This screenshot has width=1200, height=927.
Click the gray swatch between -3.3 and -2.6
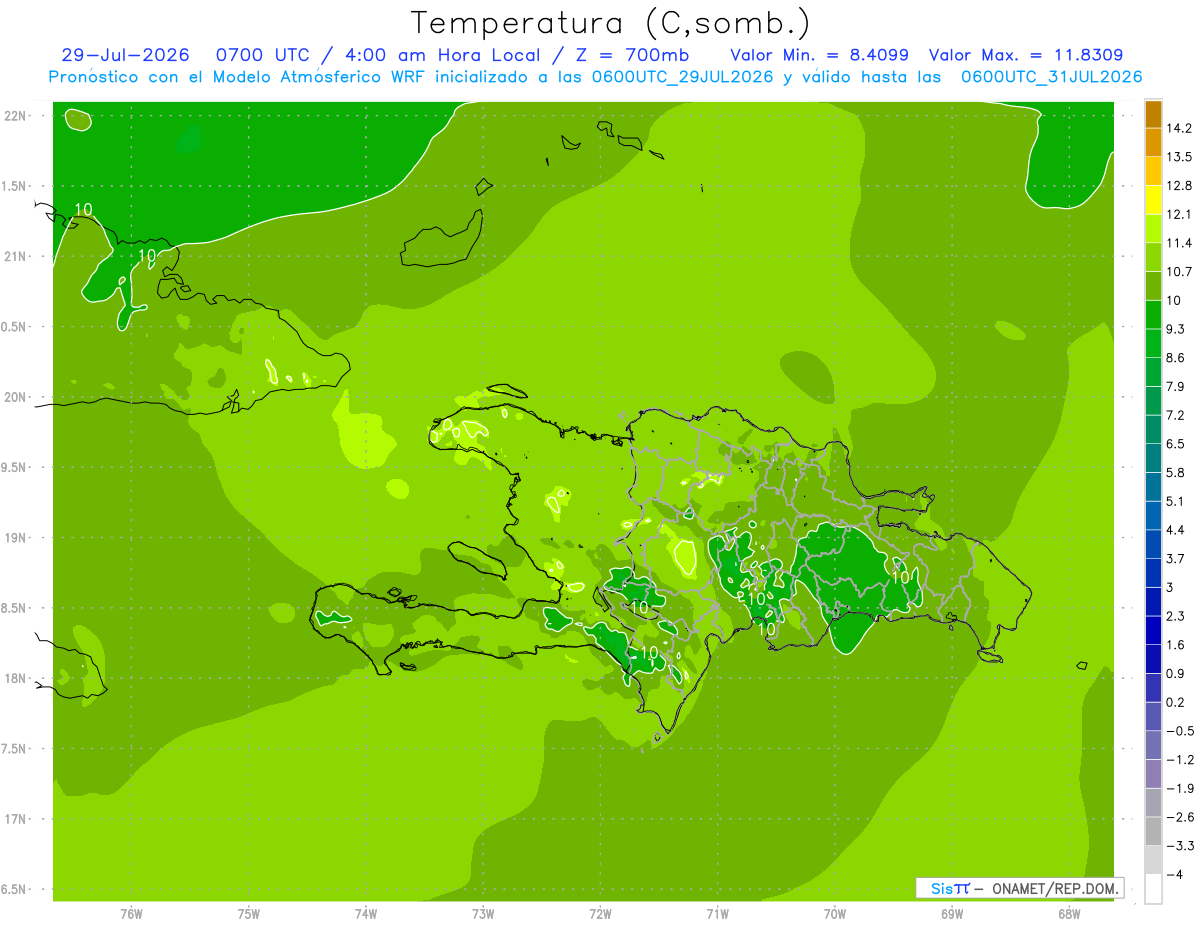pyautogui.click(x=1153, y=832)
